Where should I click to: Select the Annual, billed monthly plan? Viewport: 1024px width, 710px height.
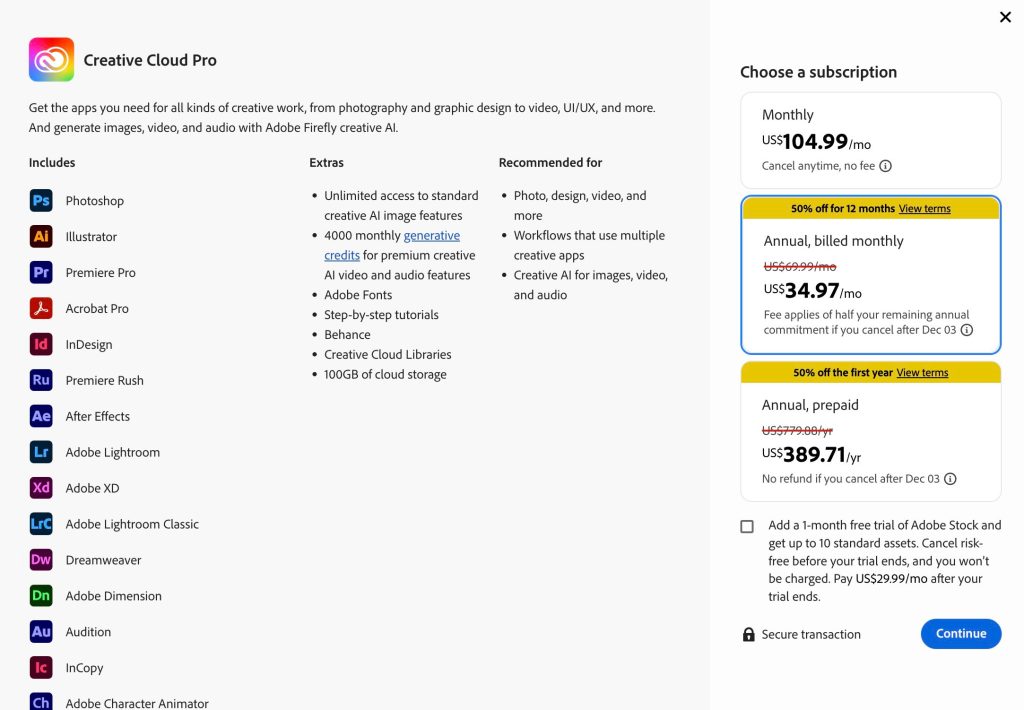coord(870,285)
